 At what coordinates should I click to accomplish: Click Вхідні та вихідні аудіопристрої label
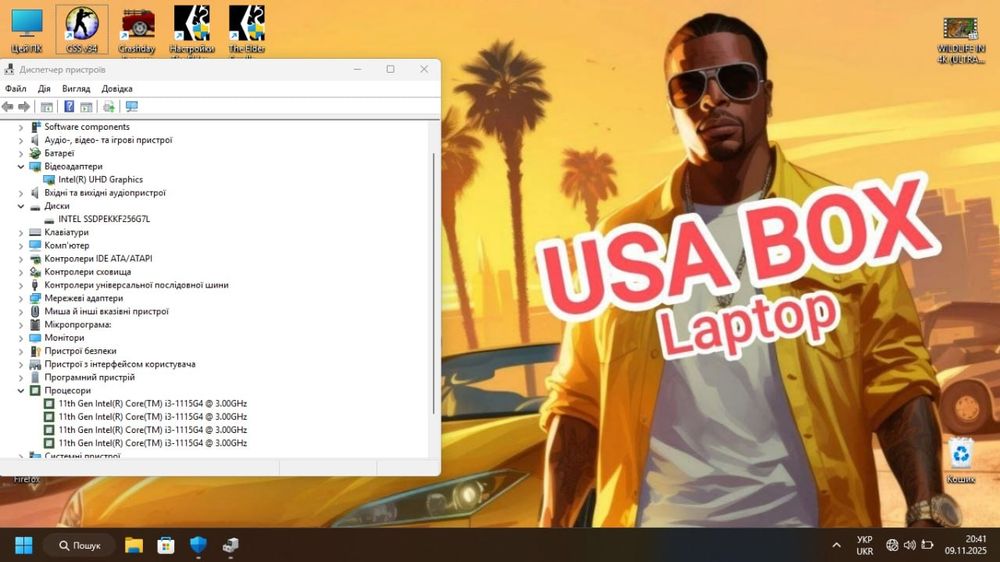click(105, 193)
